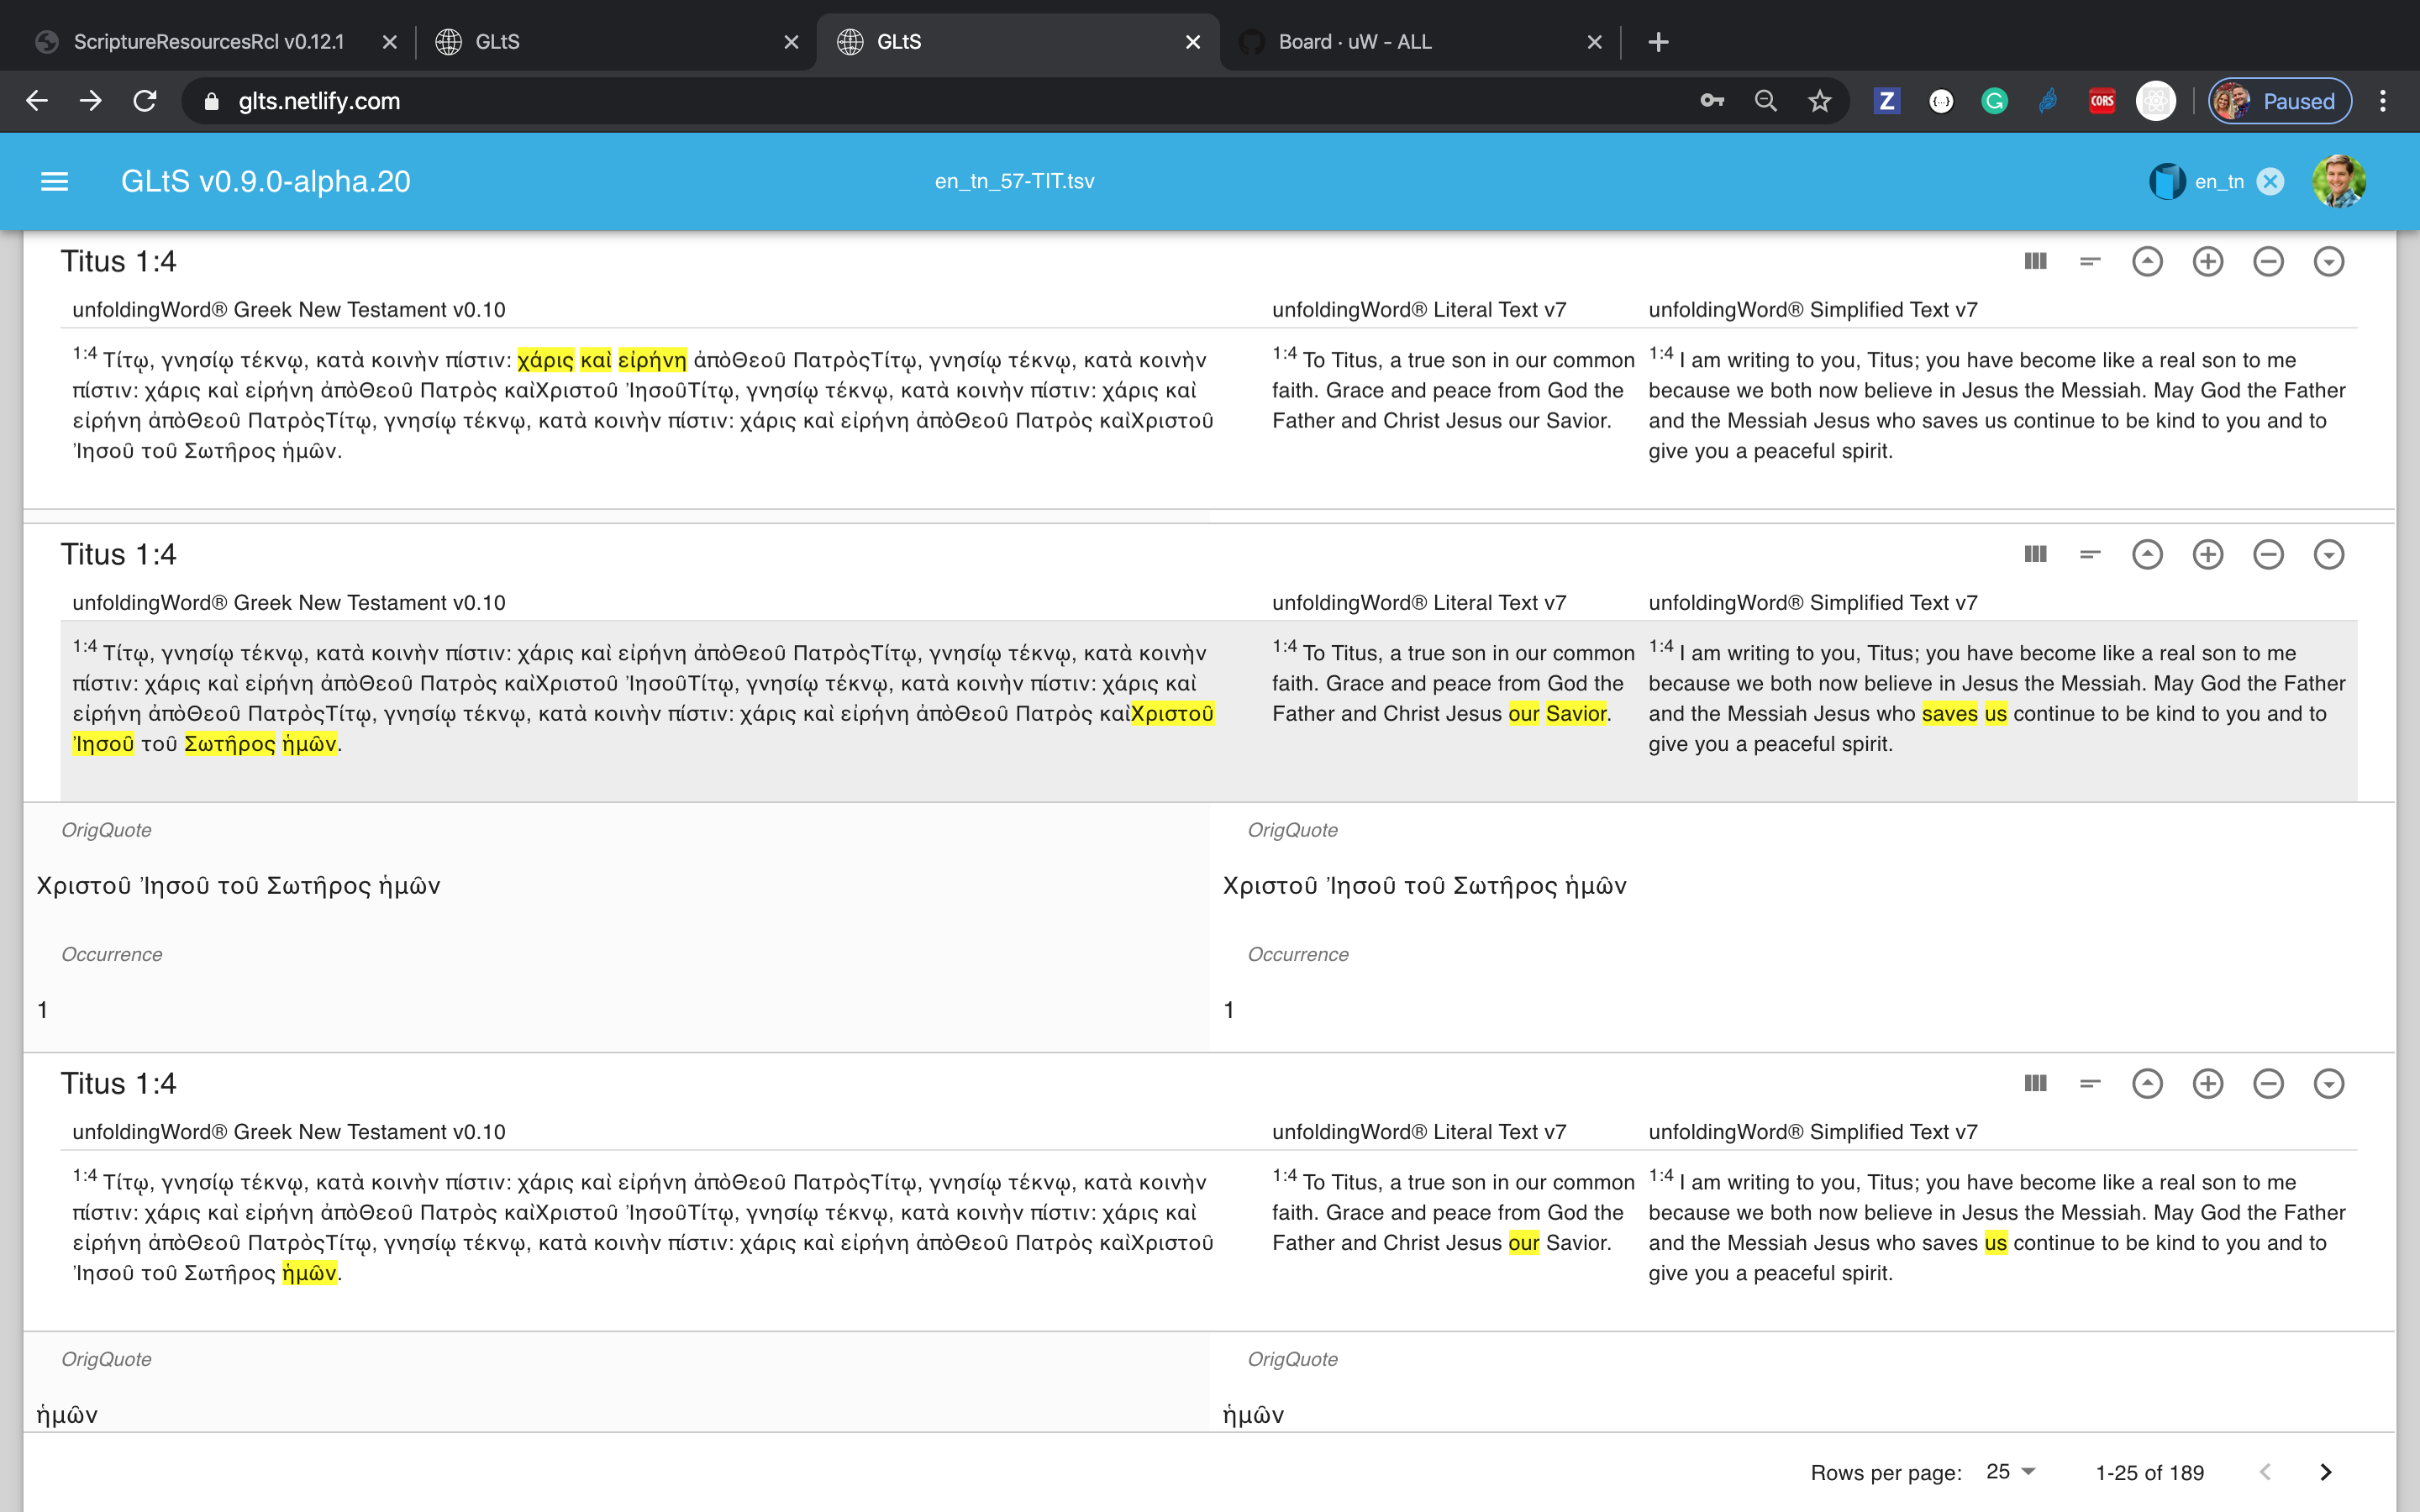Click the Grammarly extension icon
The height and width of the screenshot is (1512, 2420).
(1995, 101)
